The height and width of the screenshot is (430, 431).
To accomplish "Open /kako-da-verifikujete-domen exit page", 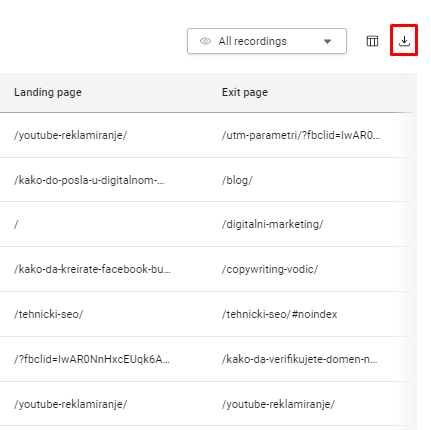I will point(300,359).
